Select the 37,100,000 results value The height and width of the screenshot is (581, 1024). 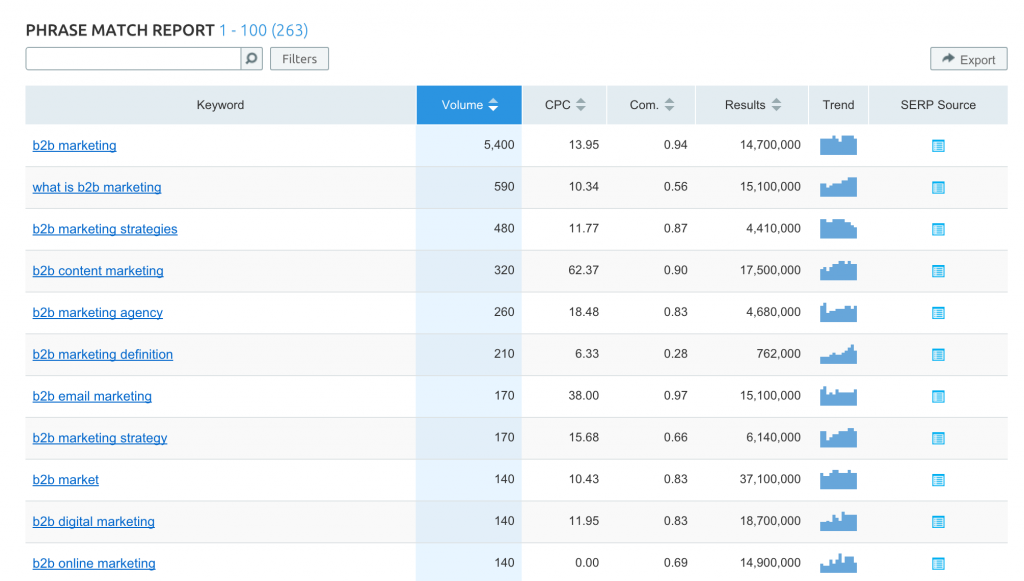pyautogui.click(x=770, y=479)
